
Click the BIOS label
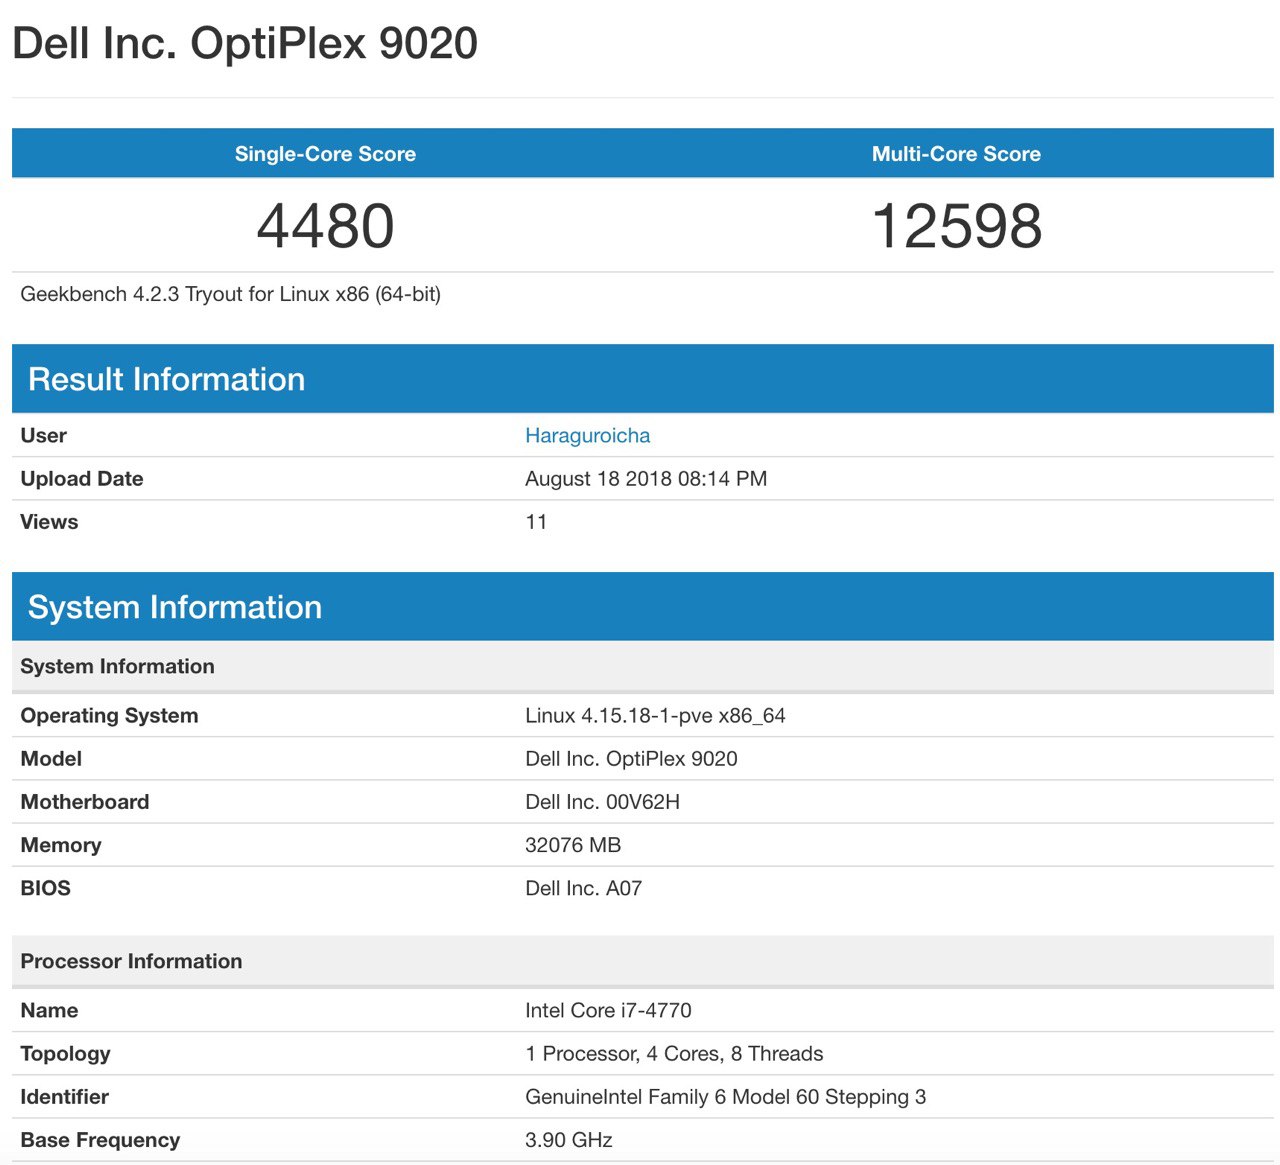click(x=45, y=888)
